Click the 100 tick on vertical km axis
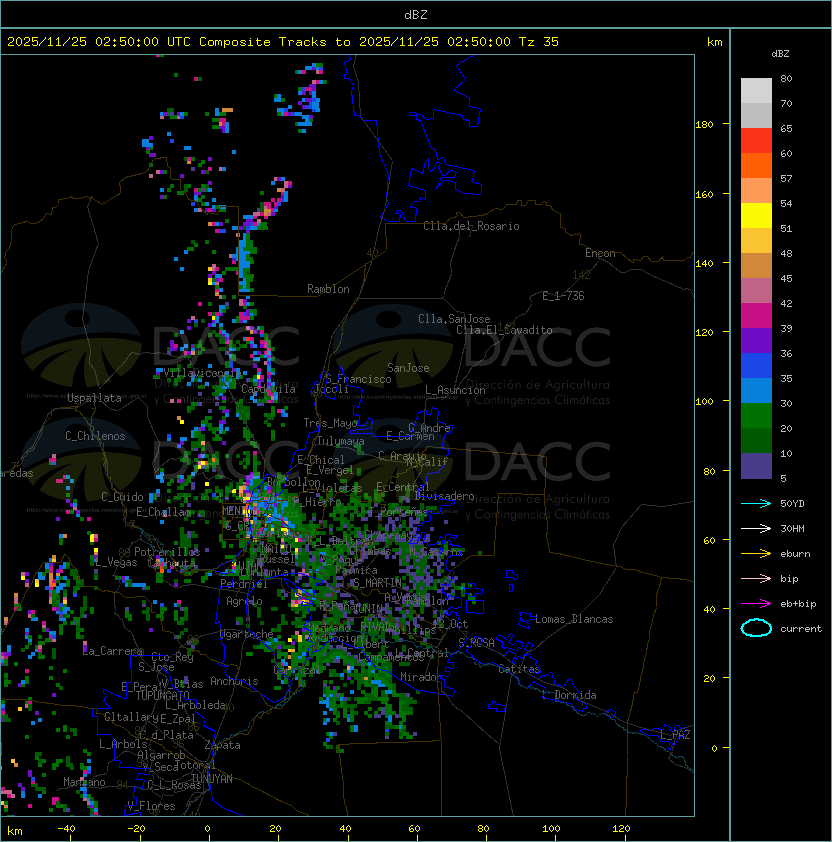Image resolution: width=832 pixels, height=842 pixels. pyautogui.click(x=704, y=401)
